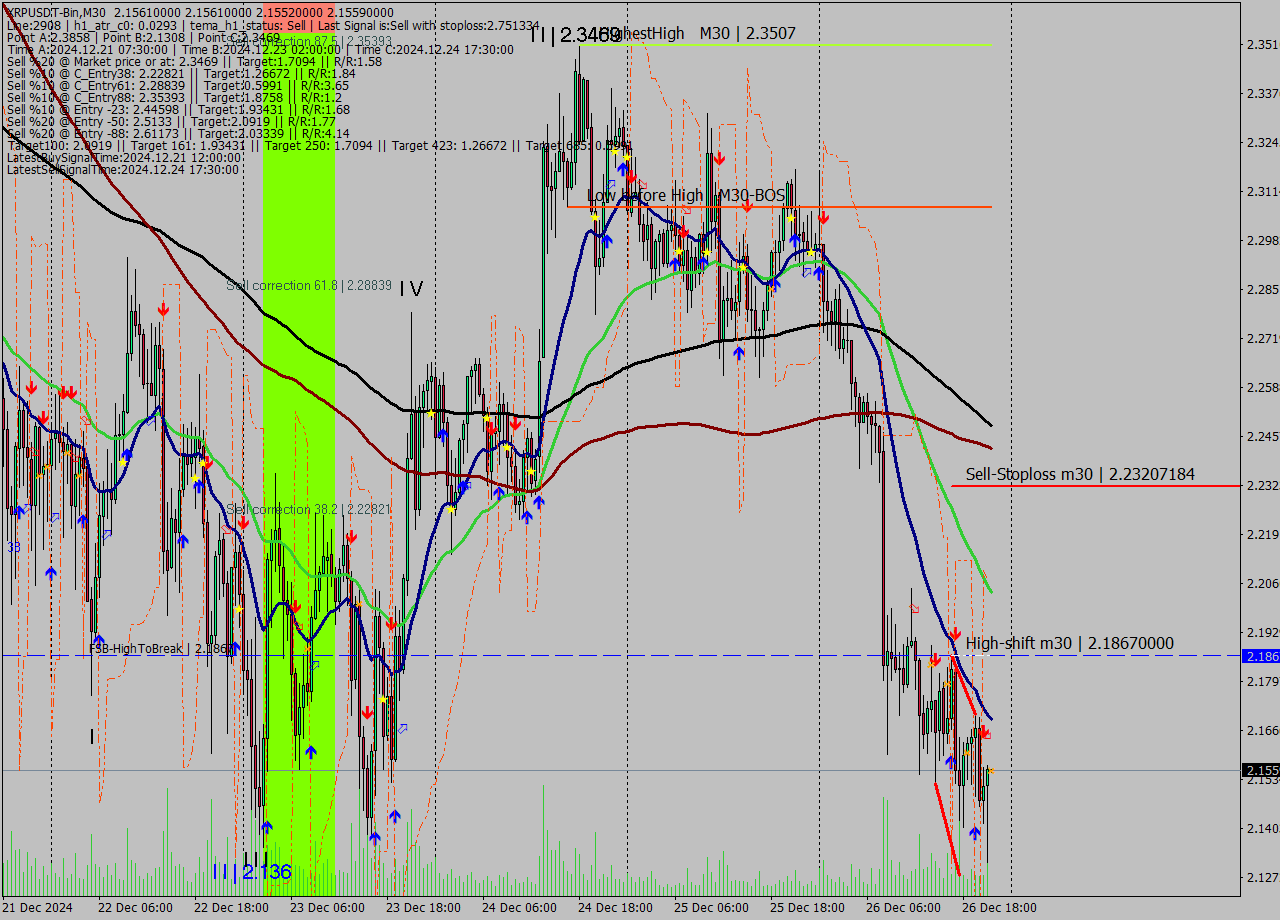Viewport: 1280px width, 920px height.
Task: Select the 'HighestHigh M30 | 2.3507' label
Action: tap(699, 33)
